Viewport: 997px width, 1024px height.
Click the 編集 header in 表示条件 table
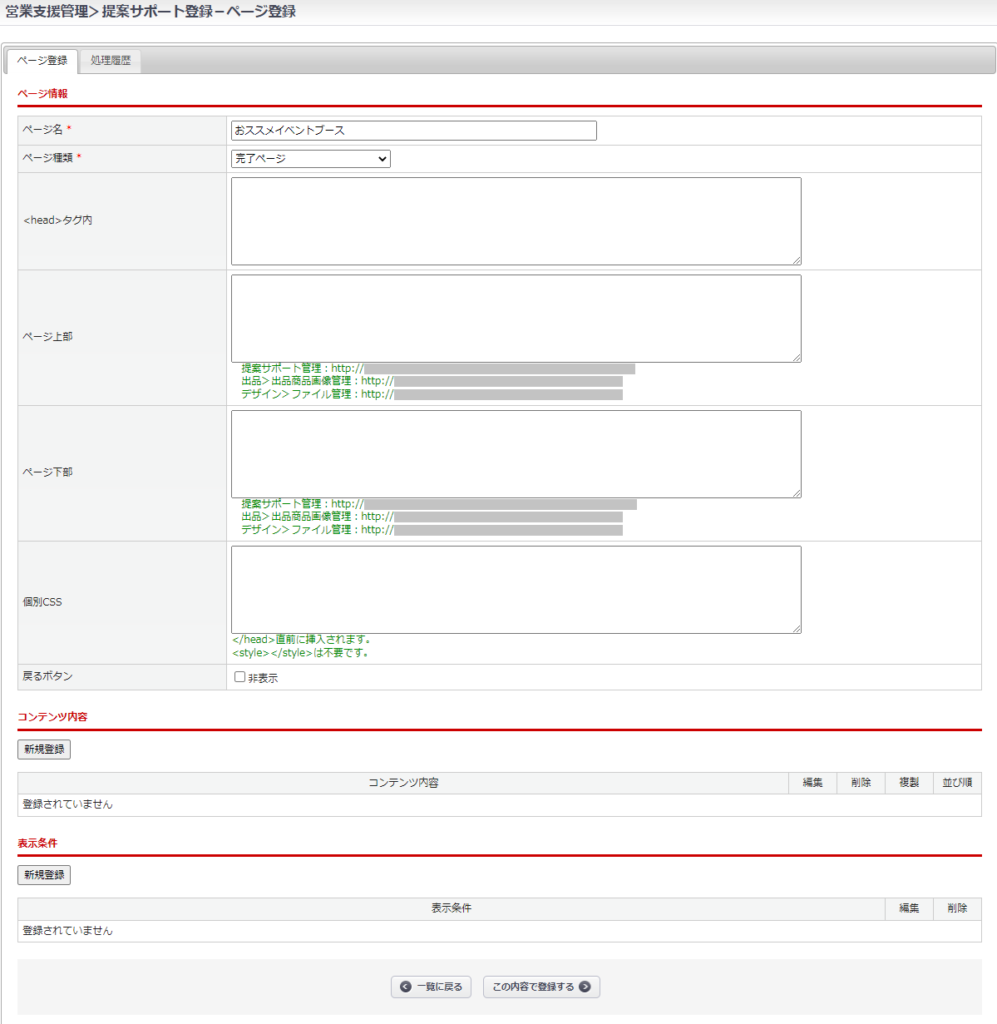pyautogui.click(x=909, y=908)
